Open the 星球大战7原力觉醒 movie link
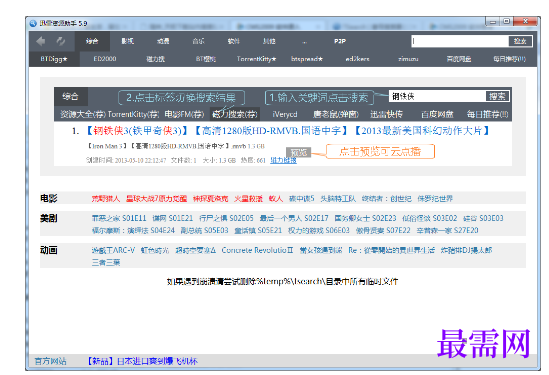549x375 pixels. pyautogui.click(x=156, y=199)
